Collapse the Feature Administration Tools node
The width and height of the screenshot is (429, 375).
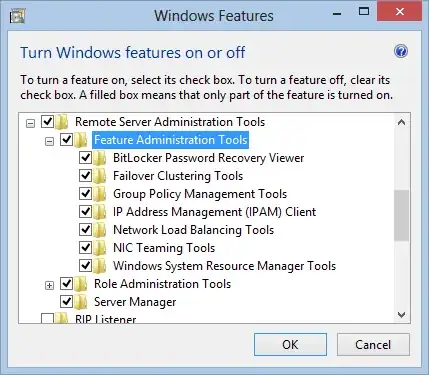coord(49,141)
